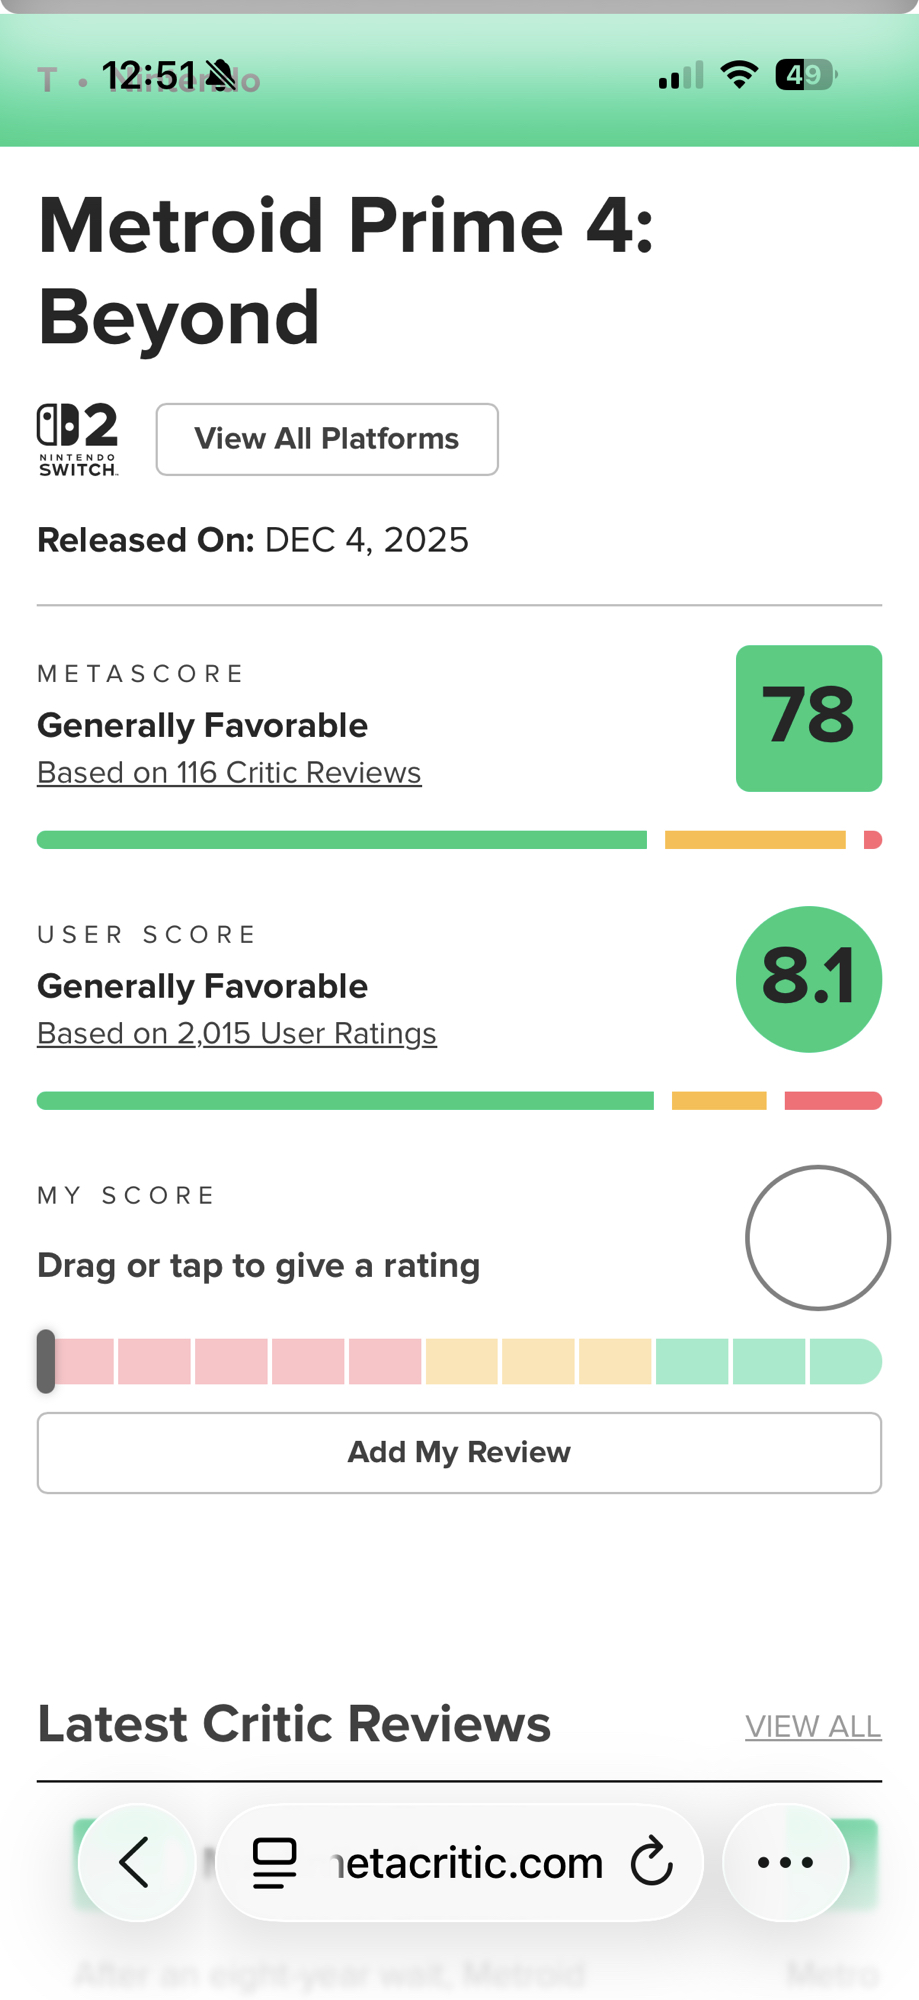Screen dimensions: 919x2000
Task: Open Based on 116 Critic Reviews link
Action: pos(229,773)
